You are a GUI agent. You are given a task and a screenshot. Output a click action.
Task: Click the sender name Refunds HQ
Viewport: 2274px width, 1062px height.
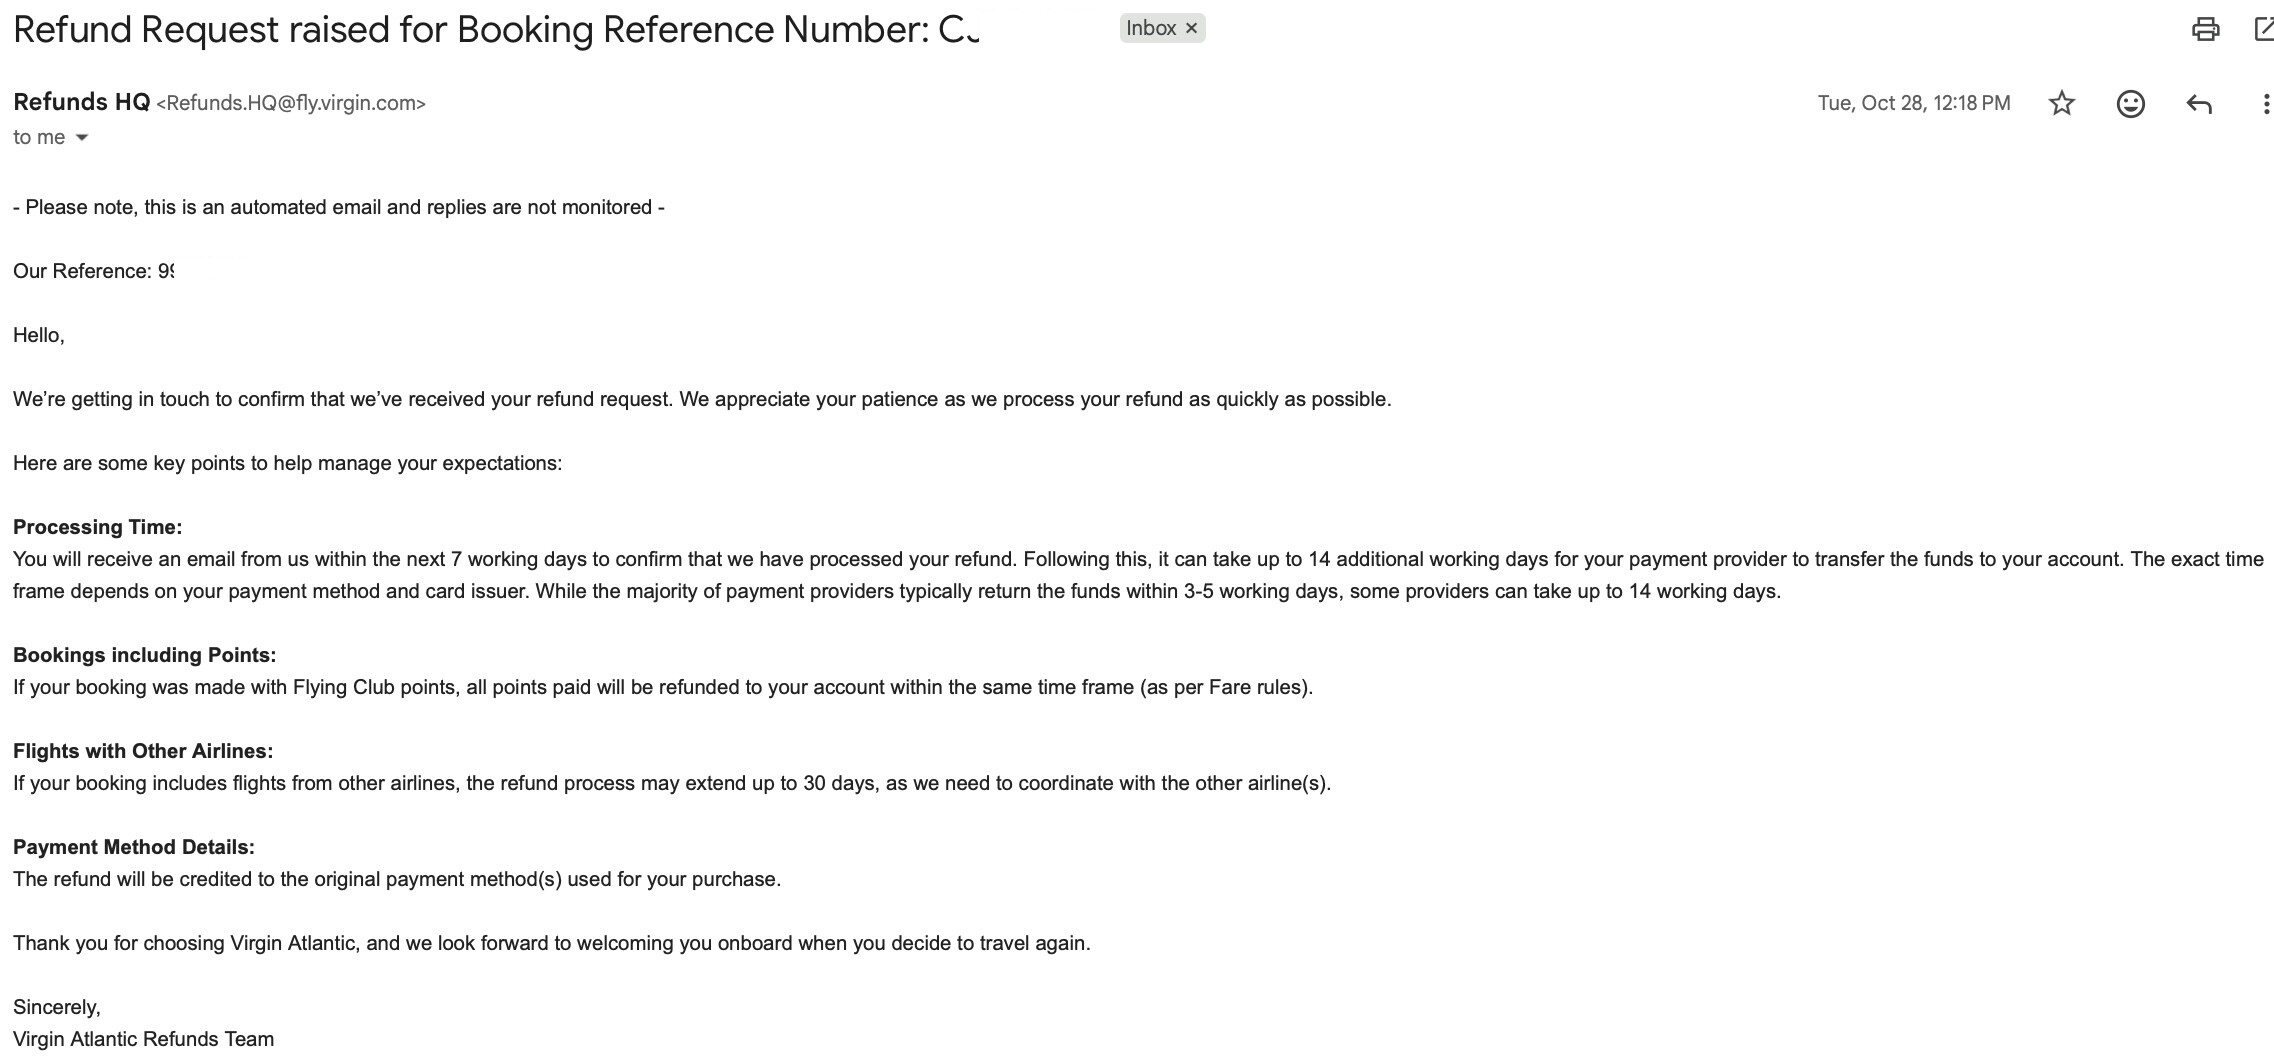click(x=81, y=102)
